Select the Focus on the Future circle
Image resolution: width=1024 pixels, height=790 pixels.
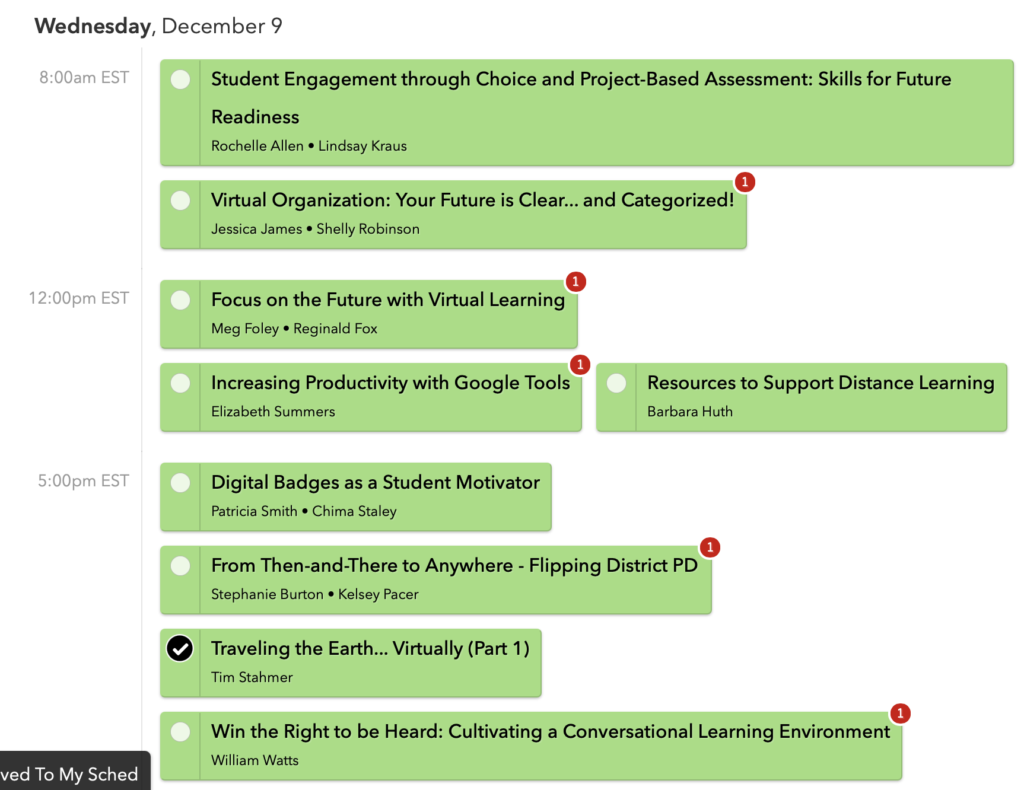[x=180, y=300]
